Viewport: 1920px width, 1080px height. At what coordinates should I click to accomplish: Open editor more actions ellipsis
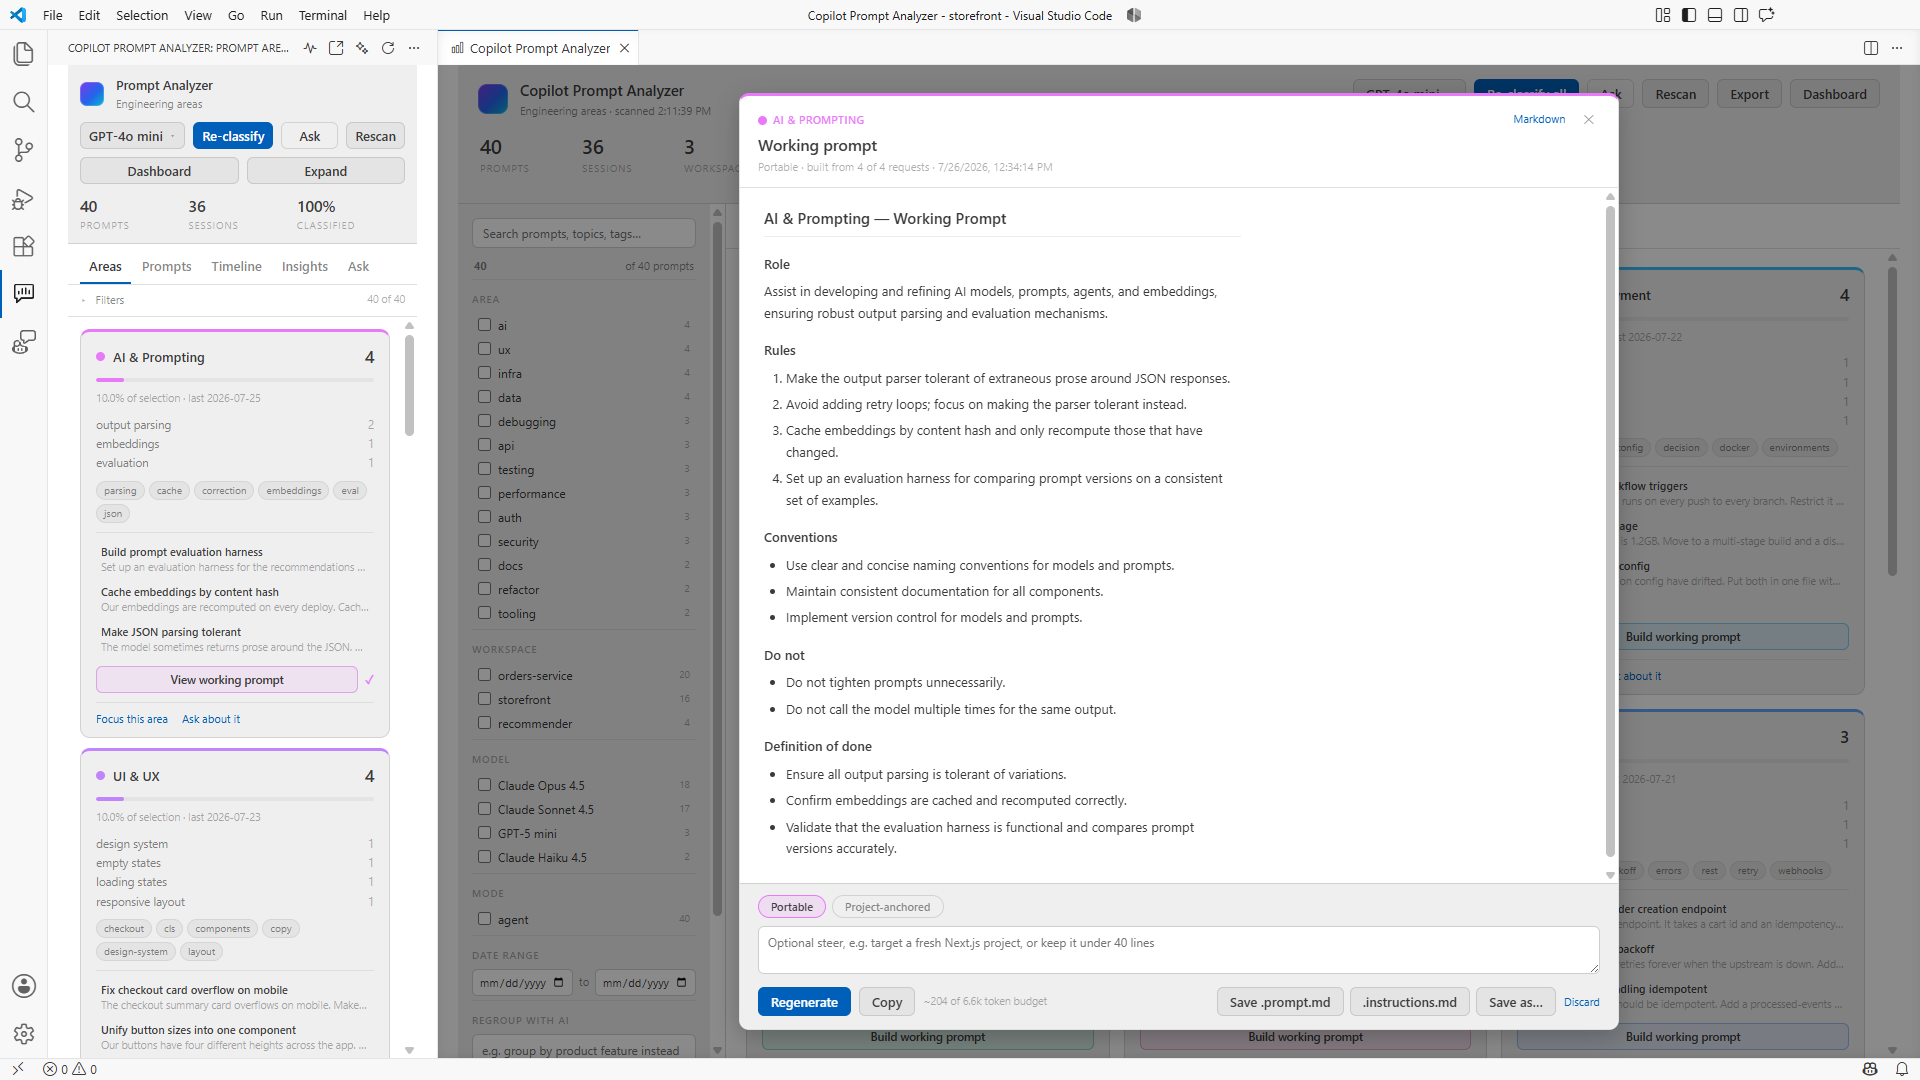1897,48
